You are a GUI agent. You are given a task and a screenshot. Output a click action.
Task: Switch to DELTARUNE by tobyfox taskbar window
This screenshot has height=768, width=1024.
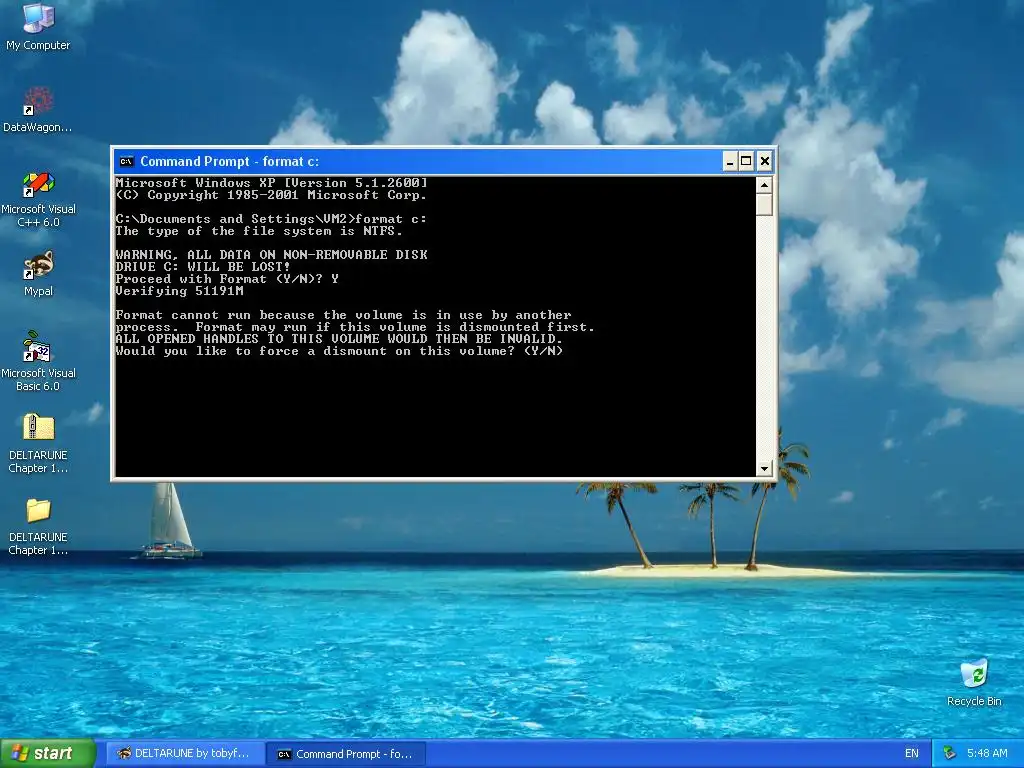point(184,754)
